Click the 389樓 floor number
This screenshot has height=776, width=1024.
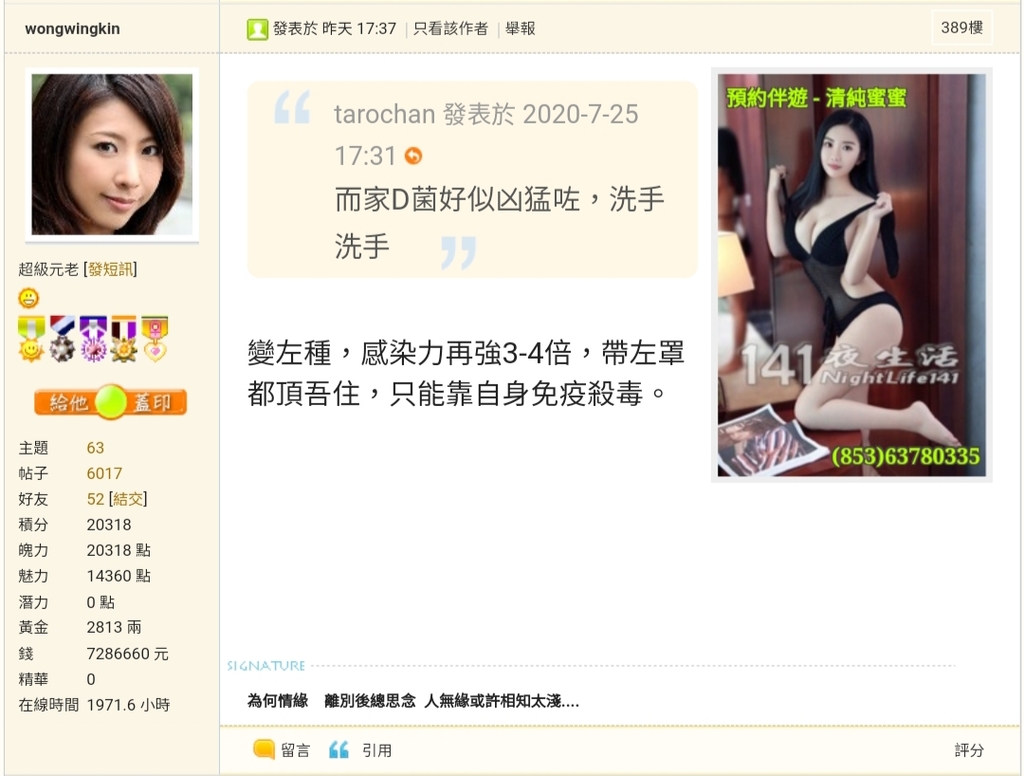(962, 27)
